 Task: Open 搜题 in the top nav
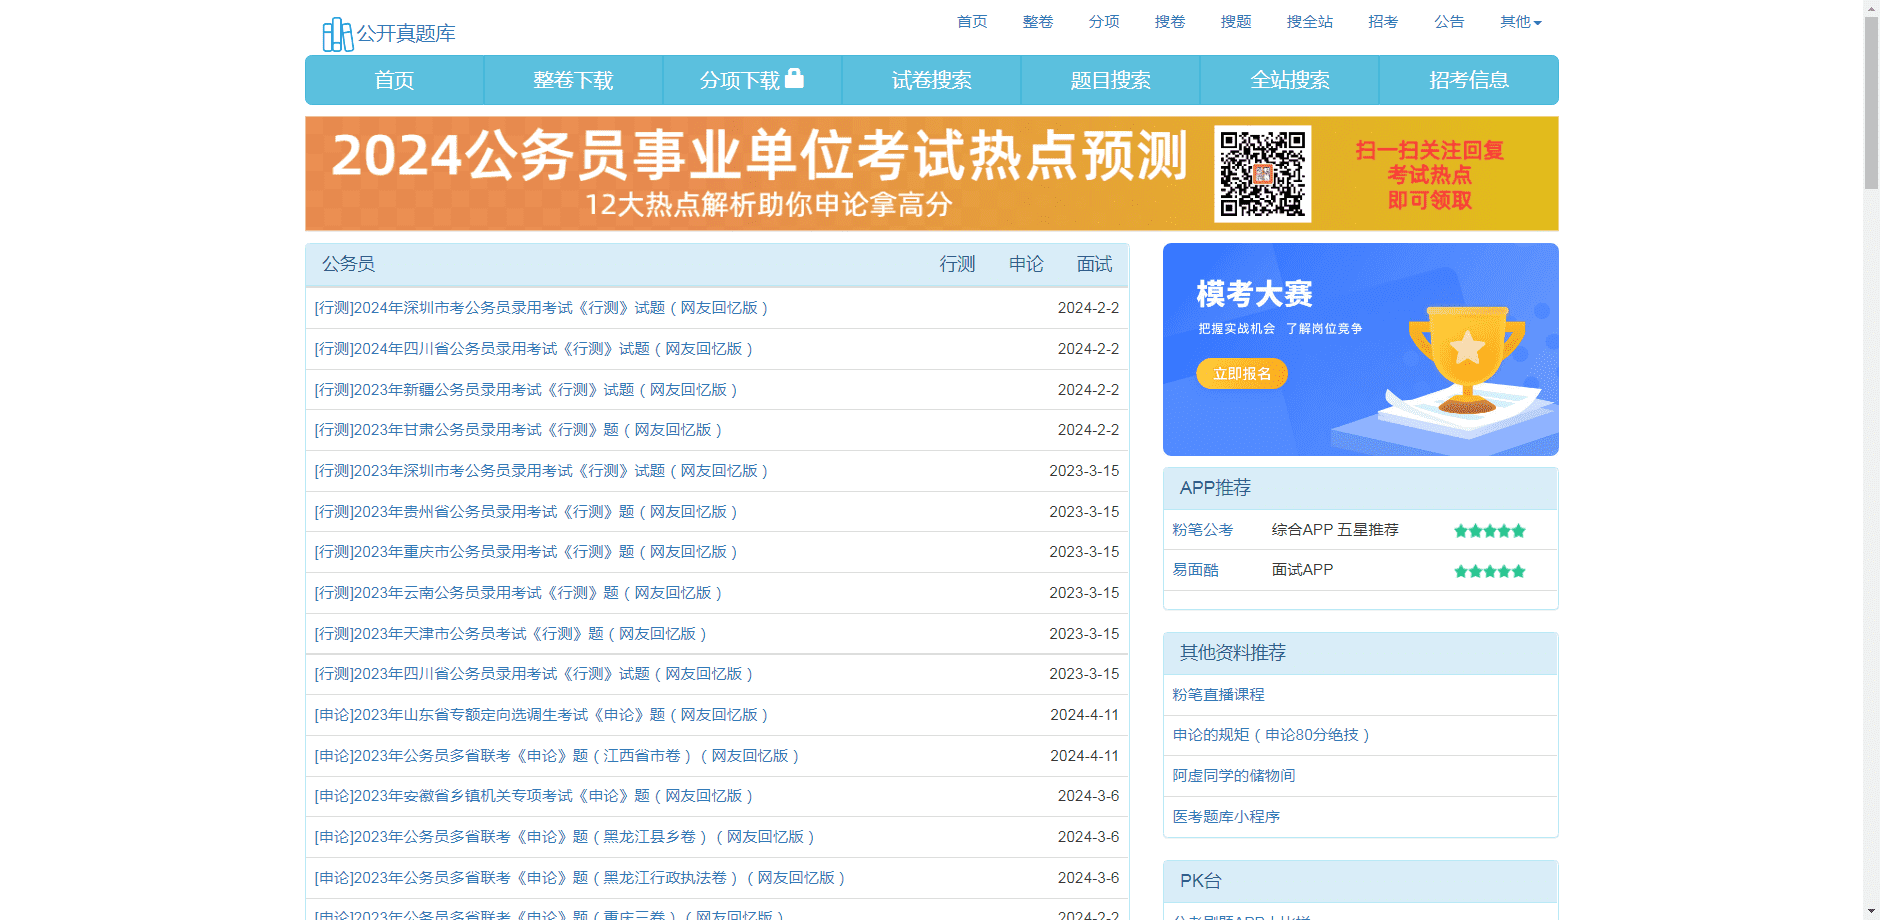tap(1236, 22)
